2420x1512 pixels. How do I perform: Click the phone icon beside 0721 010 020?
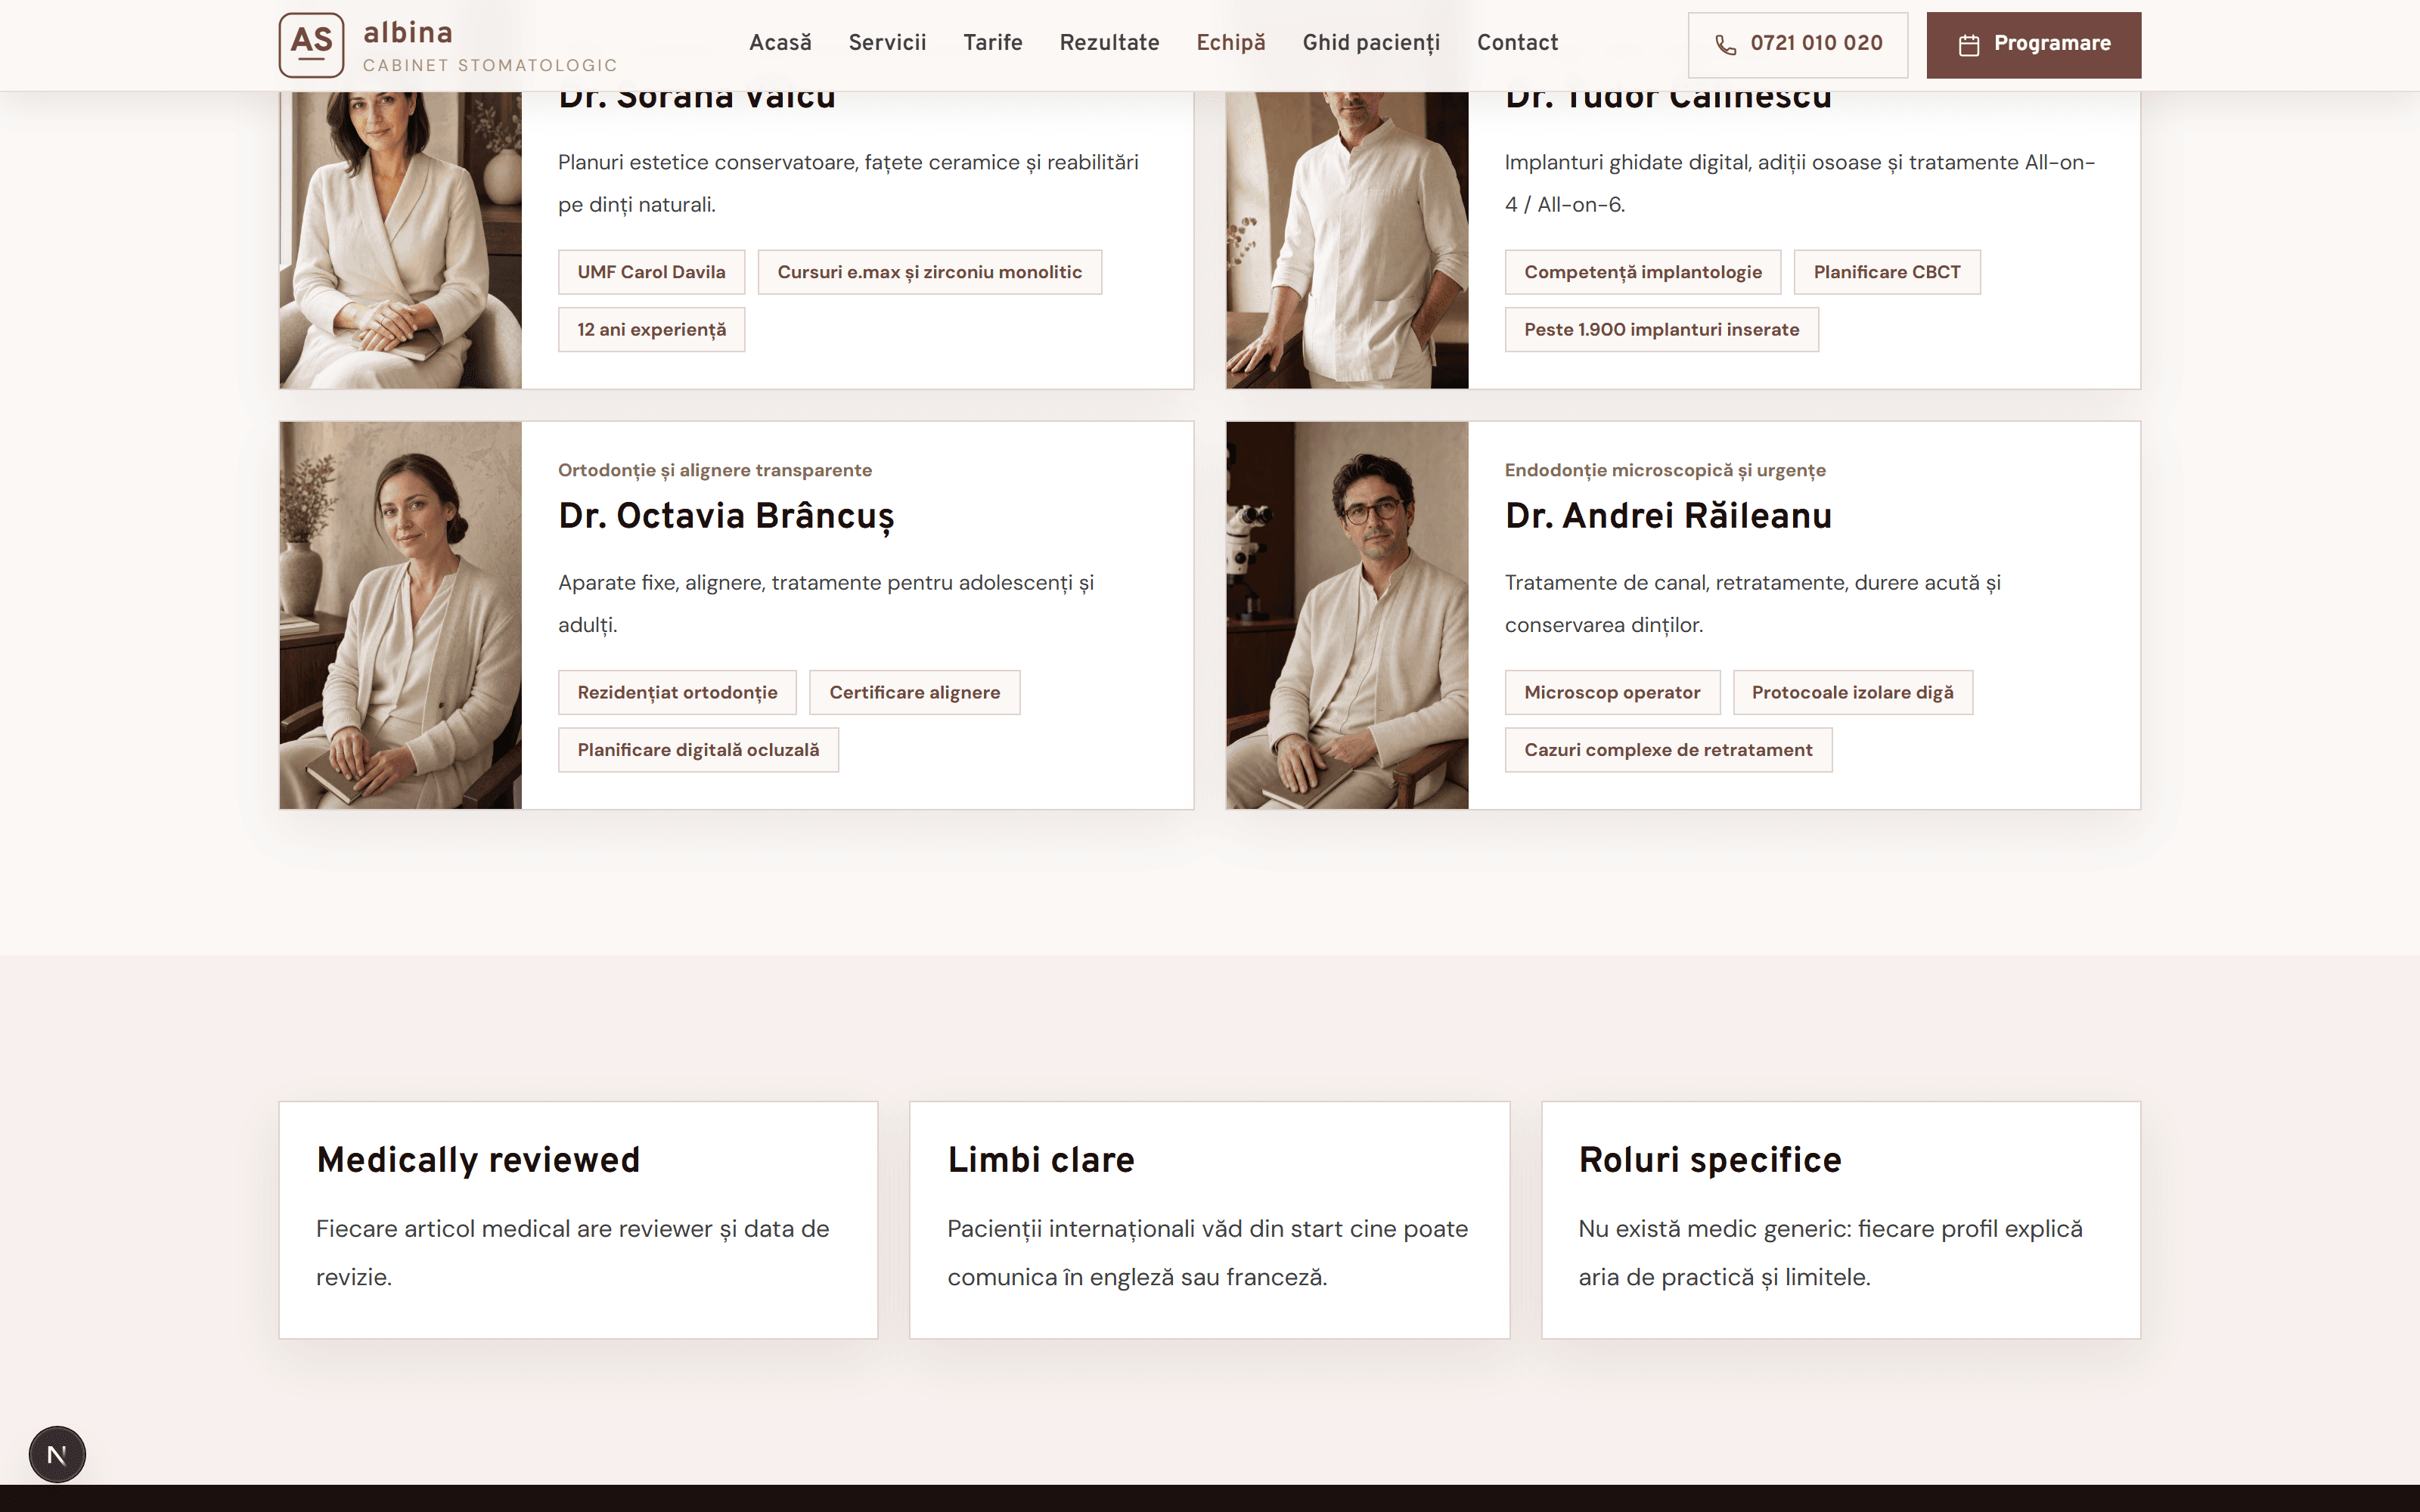[1725, 45]
